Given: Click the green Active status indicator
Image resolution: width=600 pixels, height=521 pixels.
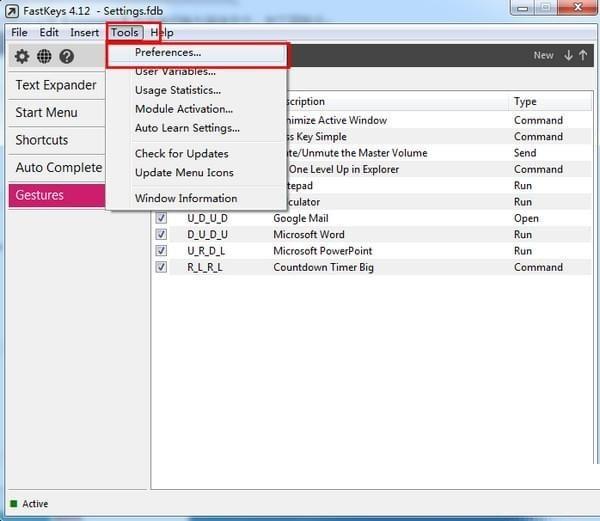Looking at the screenshot, I should click(14, 504).
